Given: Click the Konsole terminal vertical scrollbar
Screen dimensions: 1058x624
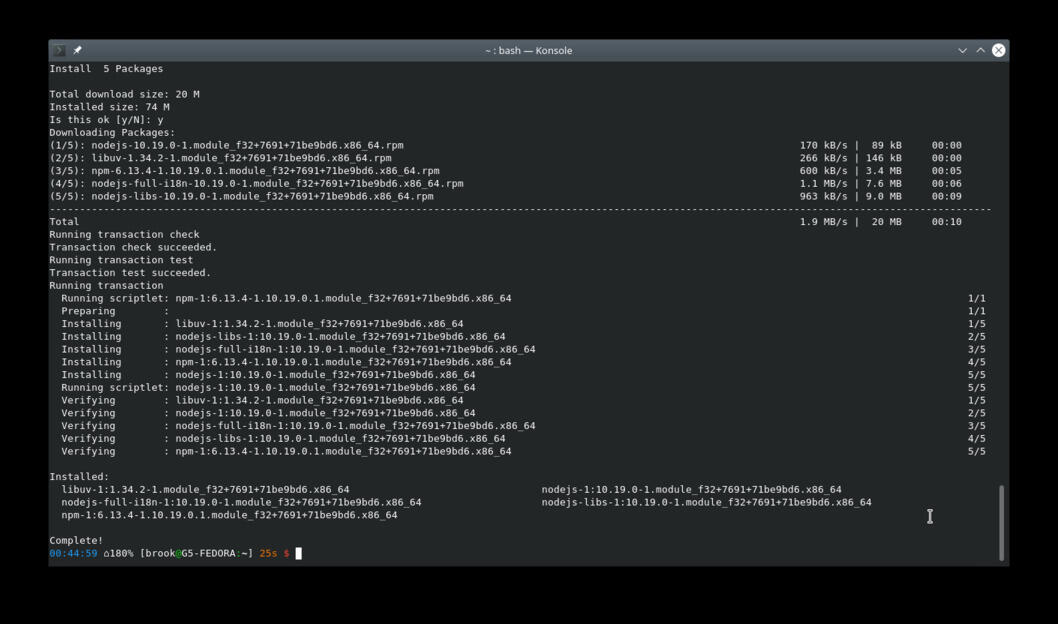Looking at the screenshot, I should 1001,522.
